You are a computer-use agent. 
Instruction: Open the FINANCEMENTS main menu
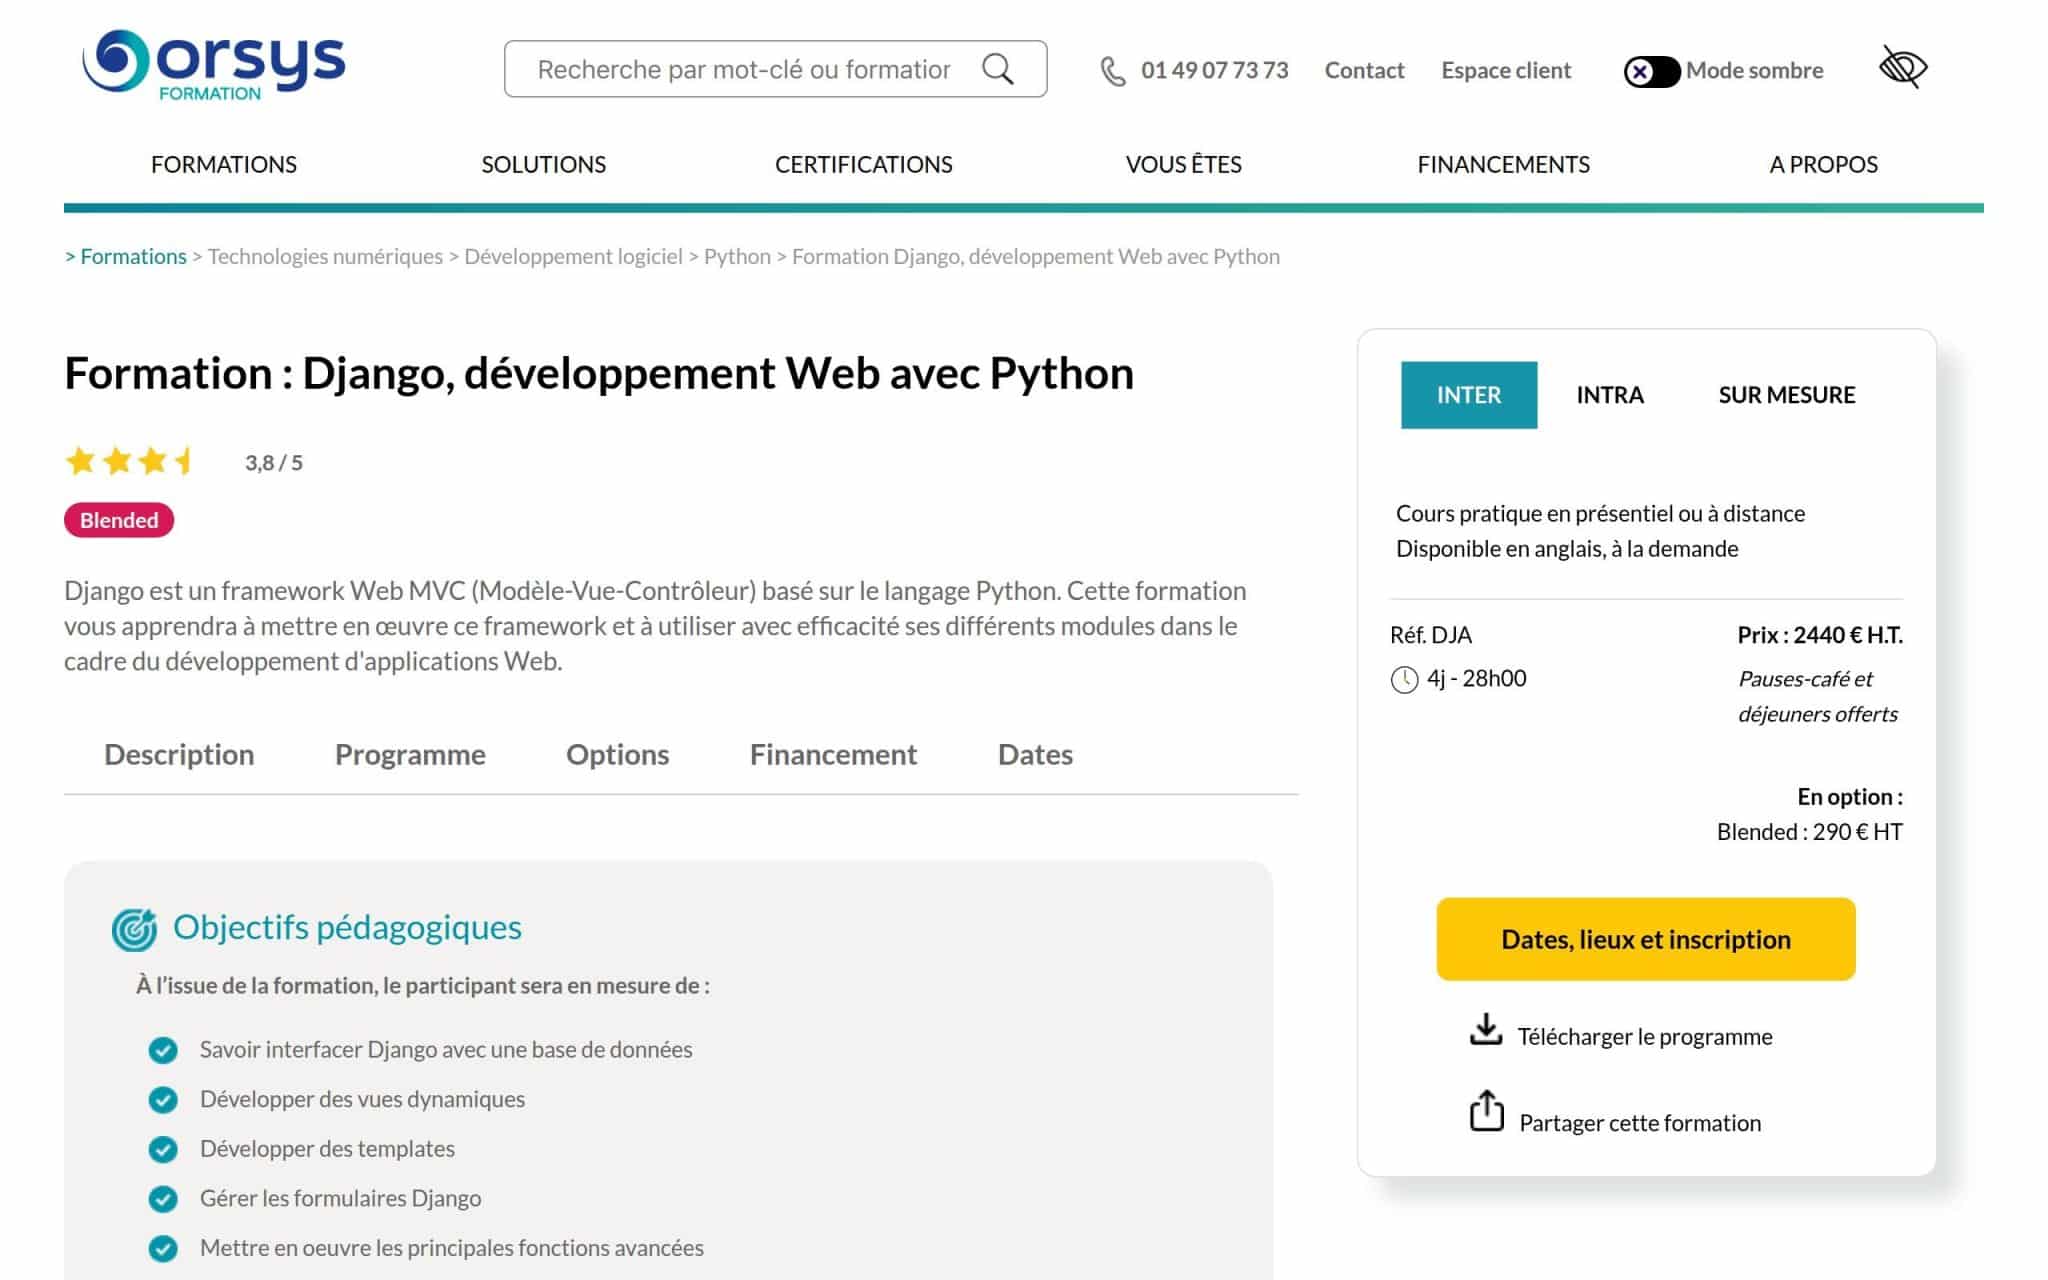[x=1504, y=164]
